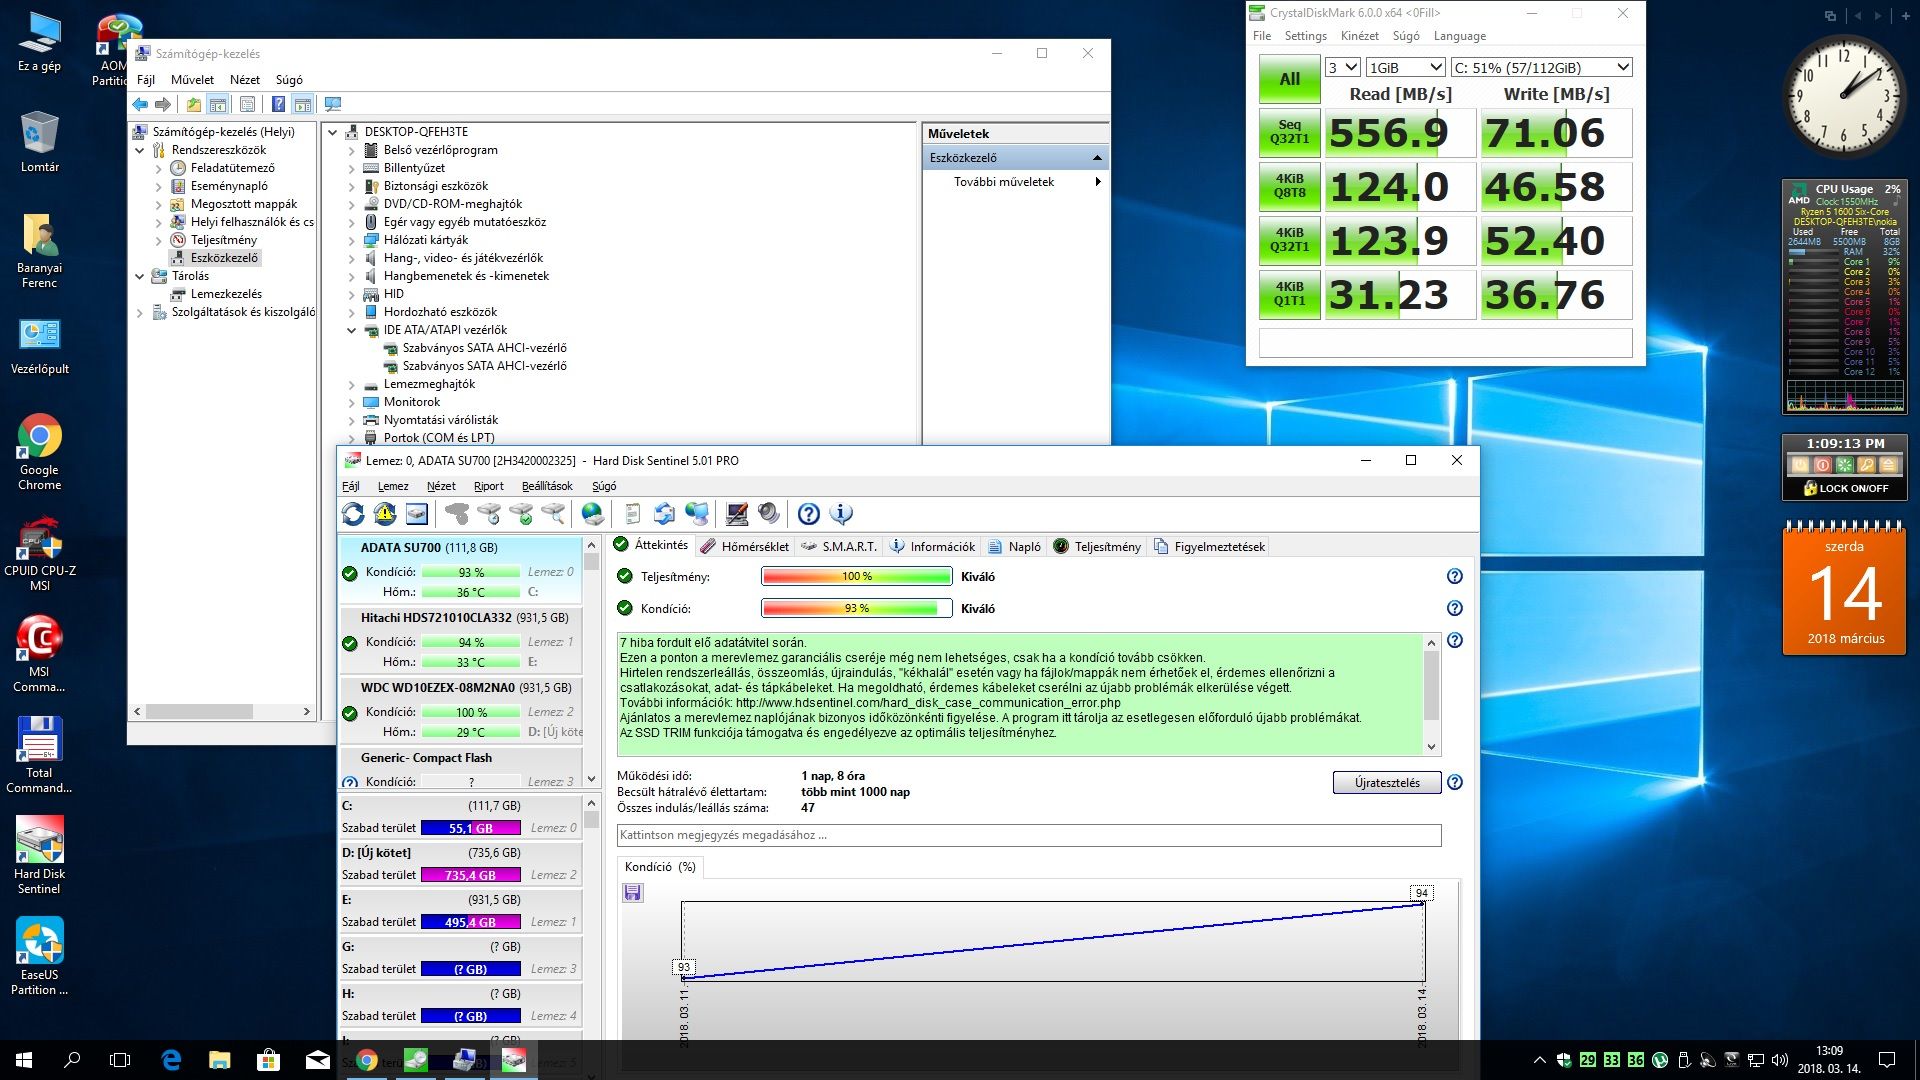This screenshot has width=1920, height=1080.
Task: Collapse the Eszközkezelő actions section arrow
Action: tap(1097, 158)
